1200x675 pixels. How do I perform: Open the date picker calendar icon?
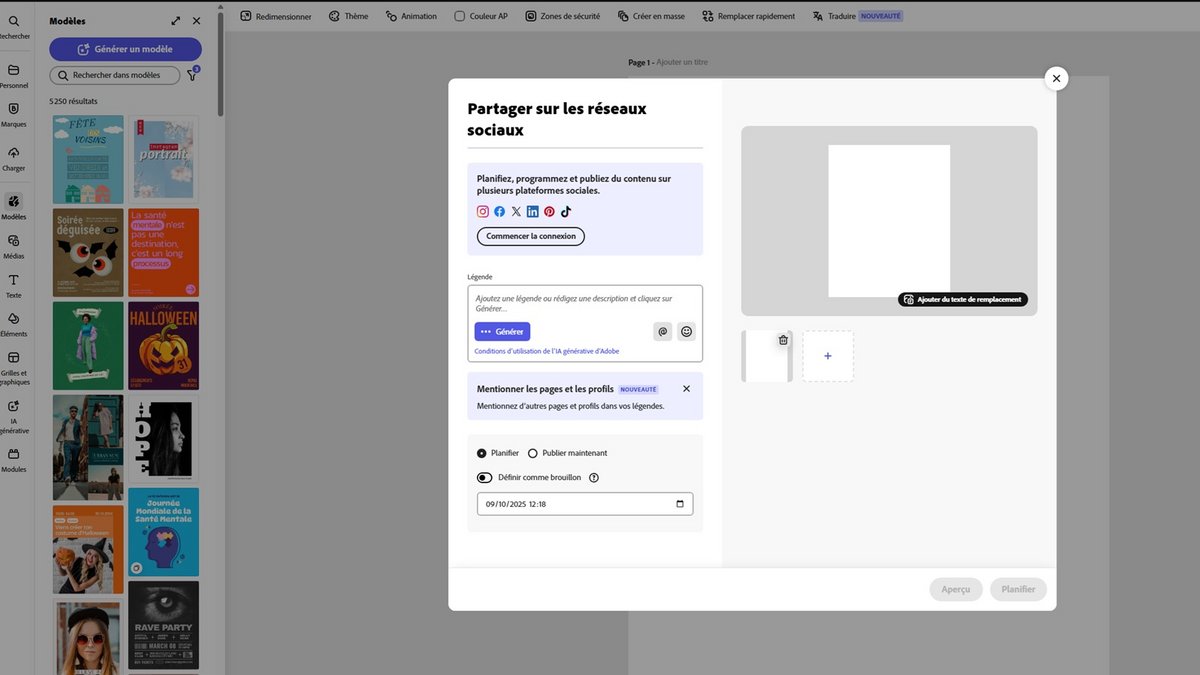point(680,504)
